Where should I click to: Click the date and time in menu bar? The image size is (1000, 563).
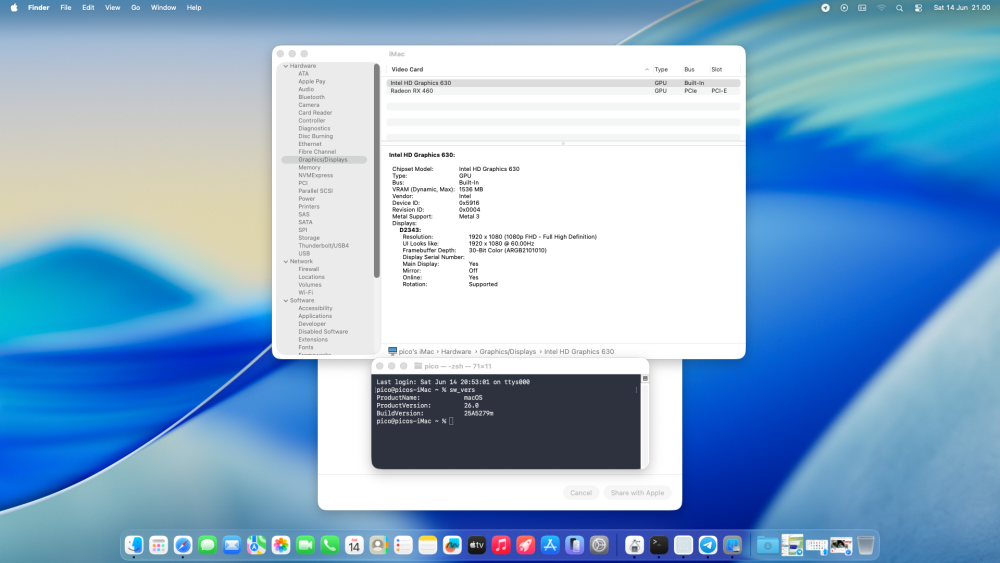pos(962,8)
